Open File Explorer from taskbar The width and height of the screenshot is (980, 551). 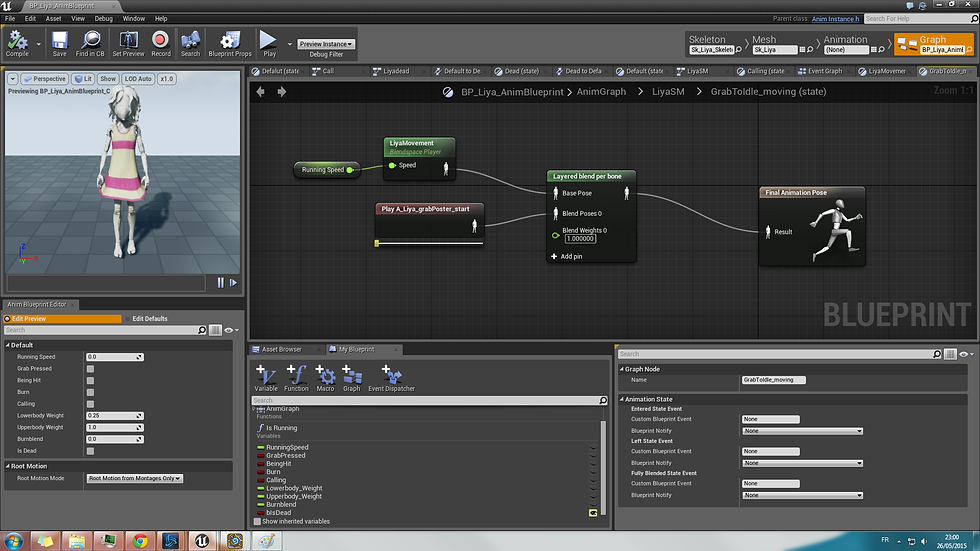78,541
